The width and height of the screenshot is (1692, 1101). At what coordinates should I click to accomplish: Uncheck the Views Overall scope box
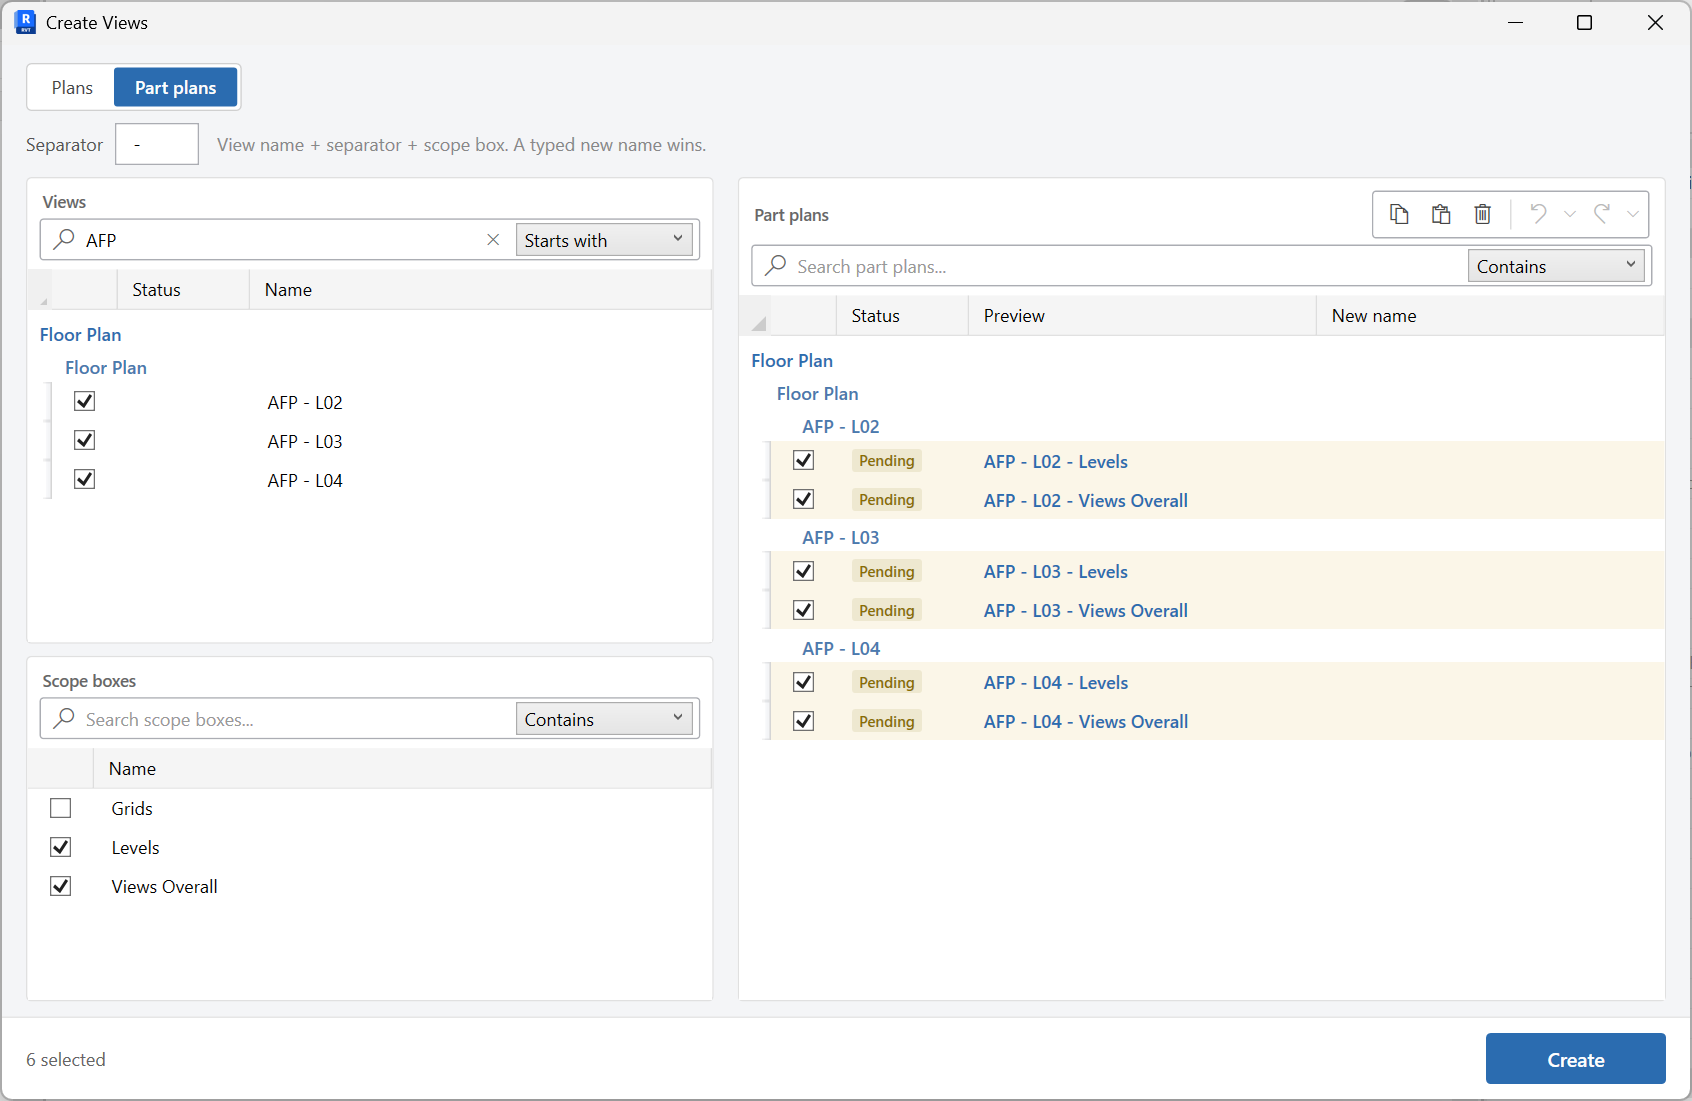(x=61, y=886)
